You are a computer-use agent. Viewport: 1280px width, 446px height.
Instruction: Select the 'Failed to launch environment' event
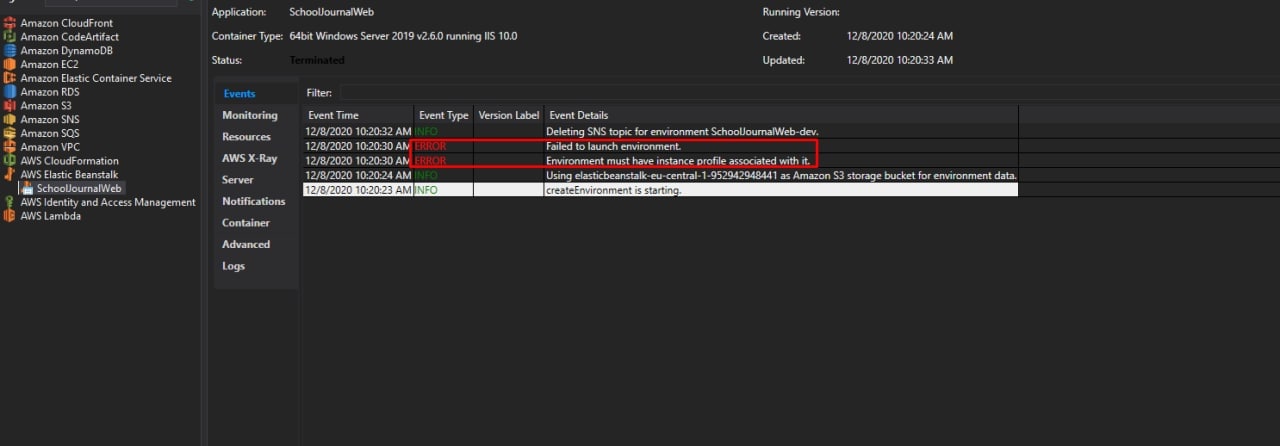click(x=661, y=146)
